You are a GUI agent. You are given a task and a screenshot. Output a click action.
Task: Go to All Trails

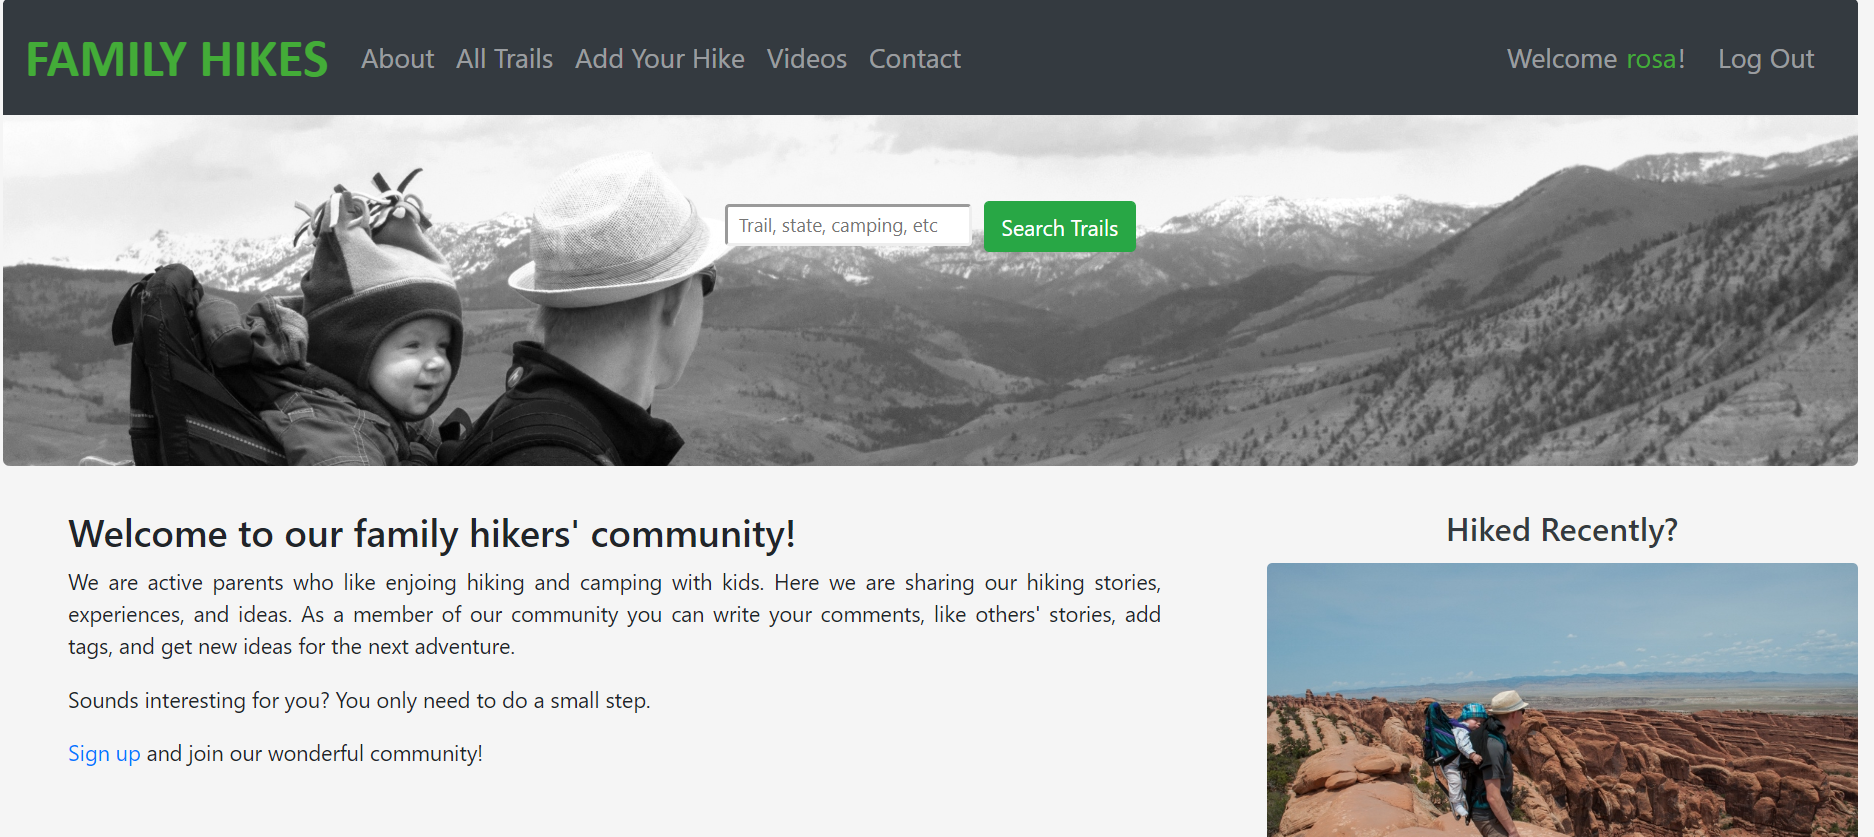pos(505,59)
